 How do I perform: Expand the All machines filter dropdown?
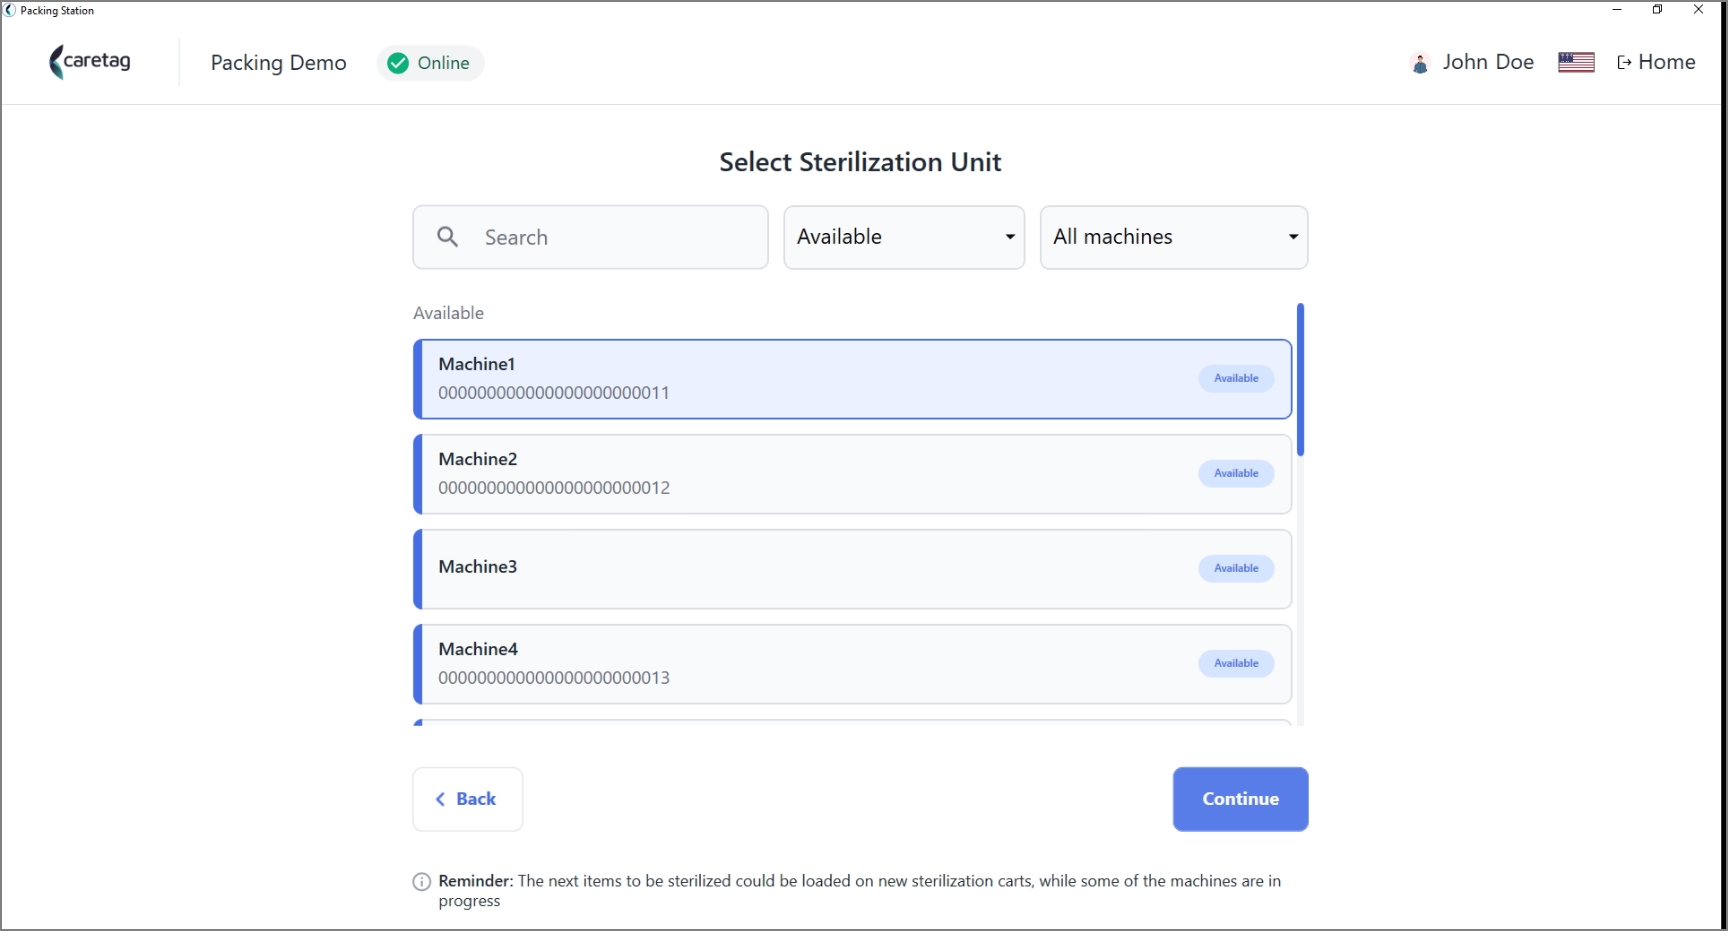(1174, 237)
